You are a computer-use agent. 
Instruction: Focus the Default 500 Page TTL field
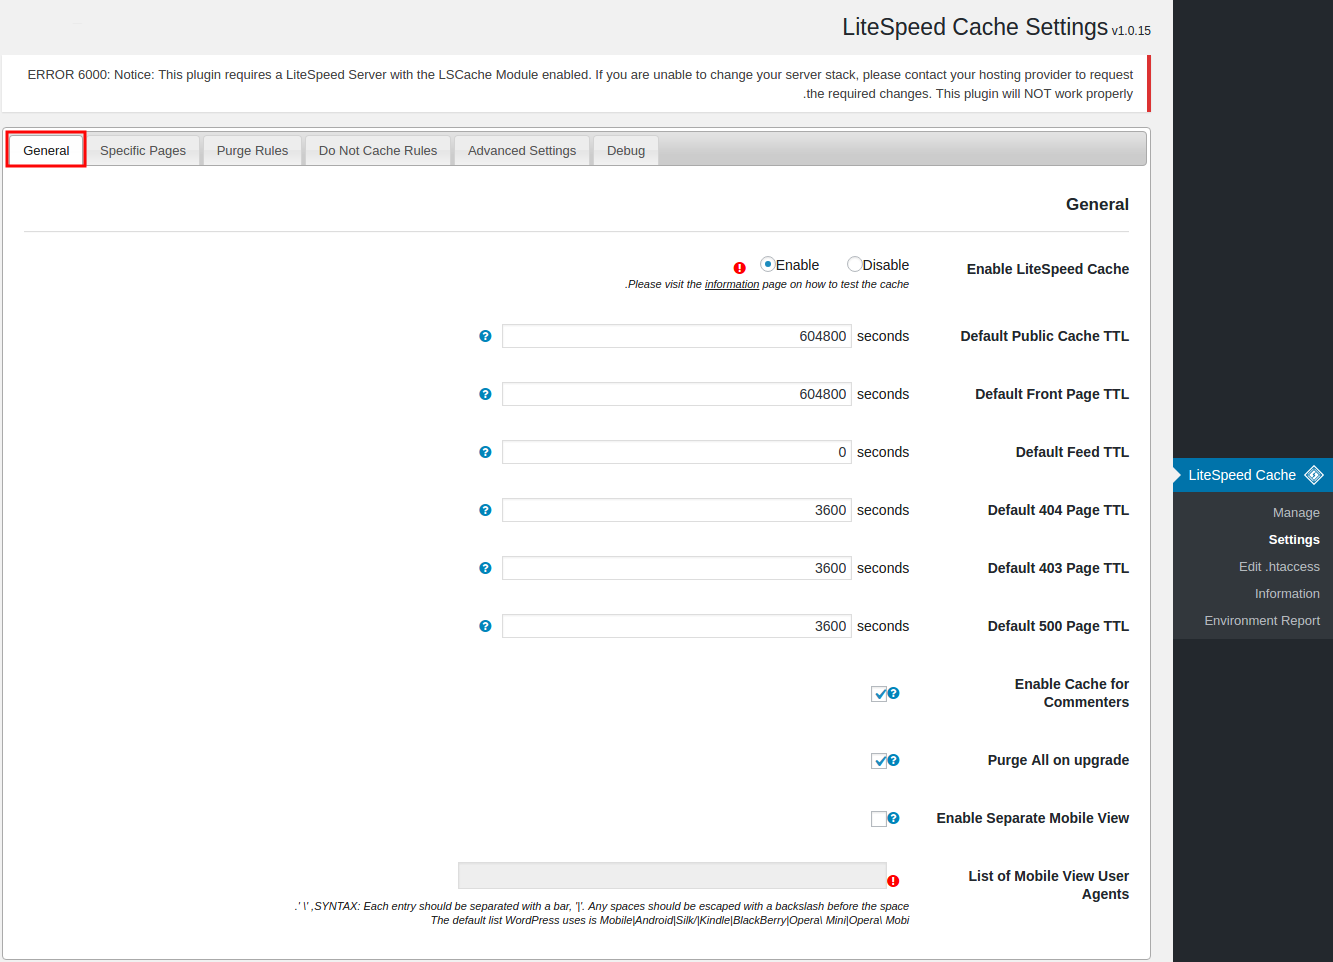677,626
